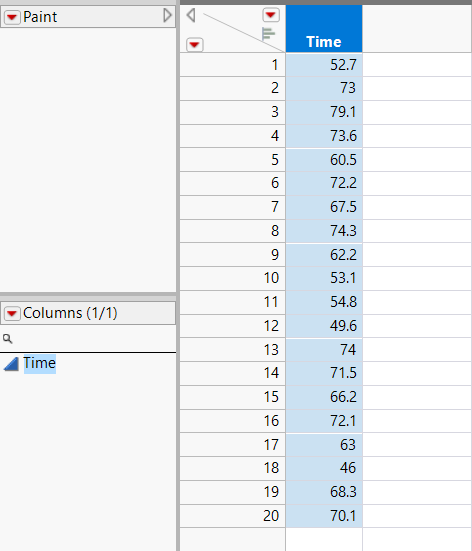Select row number 11
Viewport: 472px width, 551px height.
[232, 302]
